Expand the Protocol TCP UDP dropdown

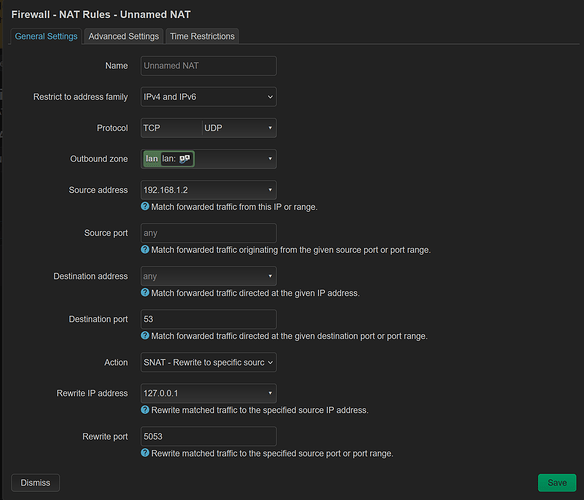click(x=209, y=128)
